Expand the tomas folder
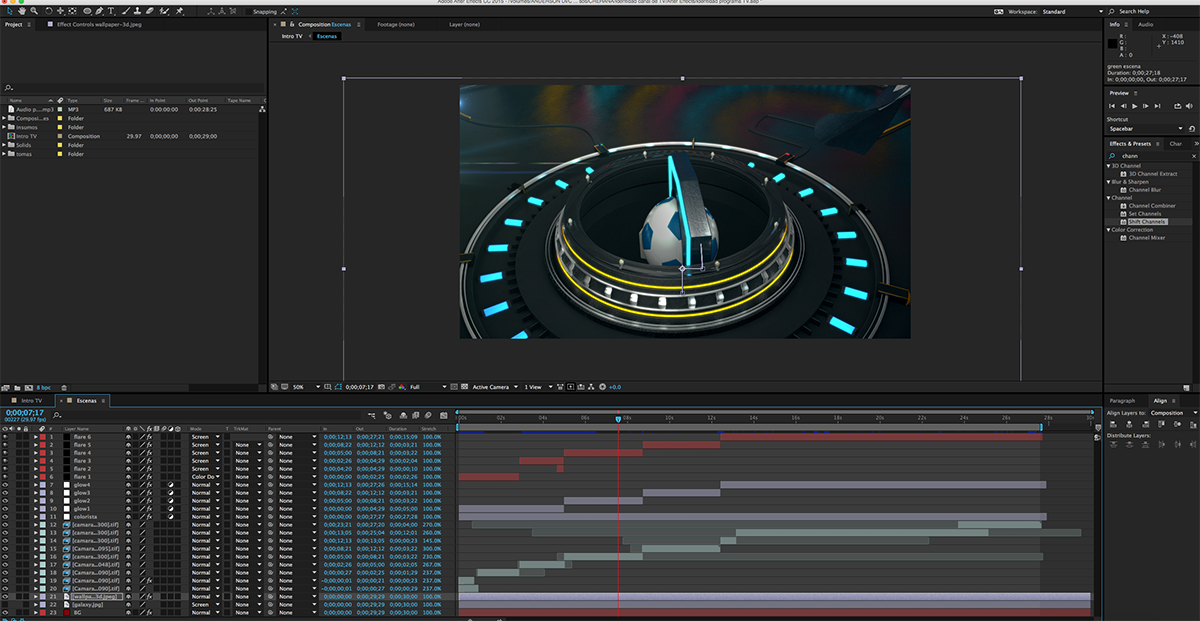 [x=5, y=154]
